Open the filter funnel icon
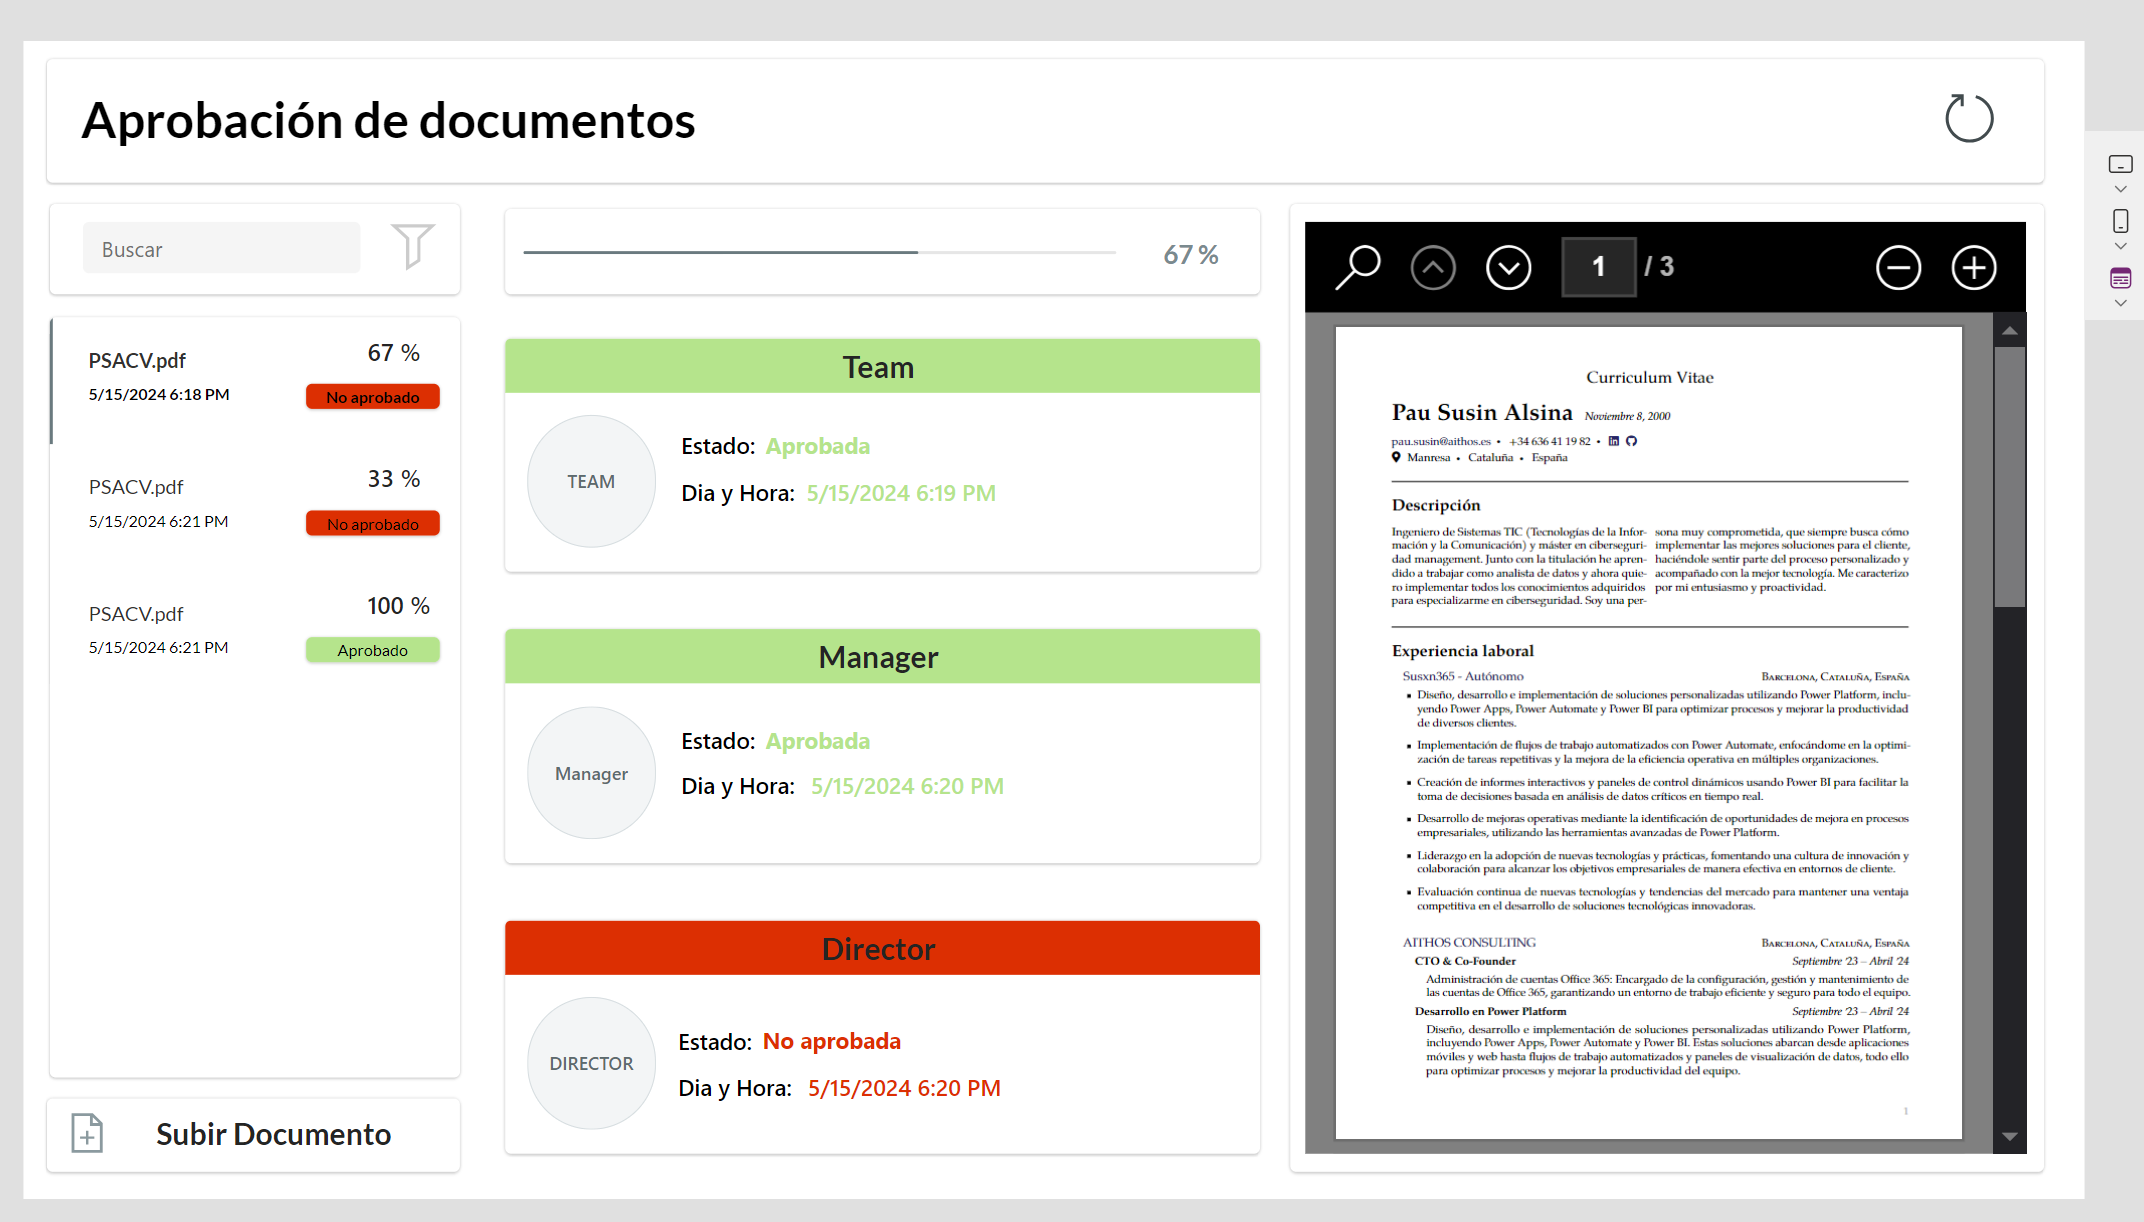Viewport: 2144px width, 1222px height. click(412, 246)
